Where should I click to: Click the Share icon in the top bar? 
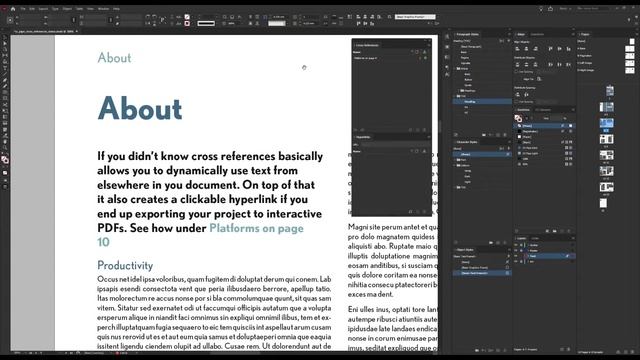[x=550, y=9]
